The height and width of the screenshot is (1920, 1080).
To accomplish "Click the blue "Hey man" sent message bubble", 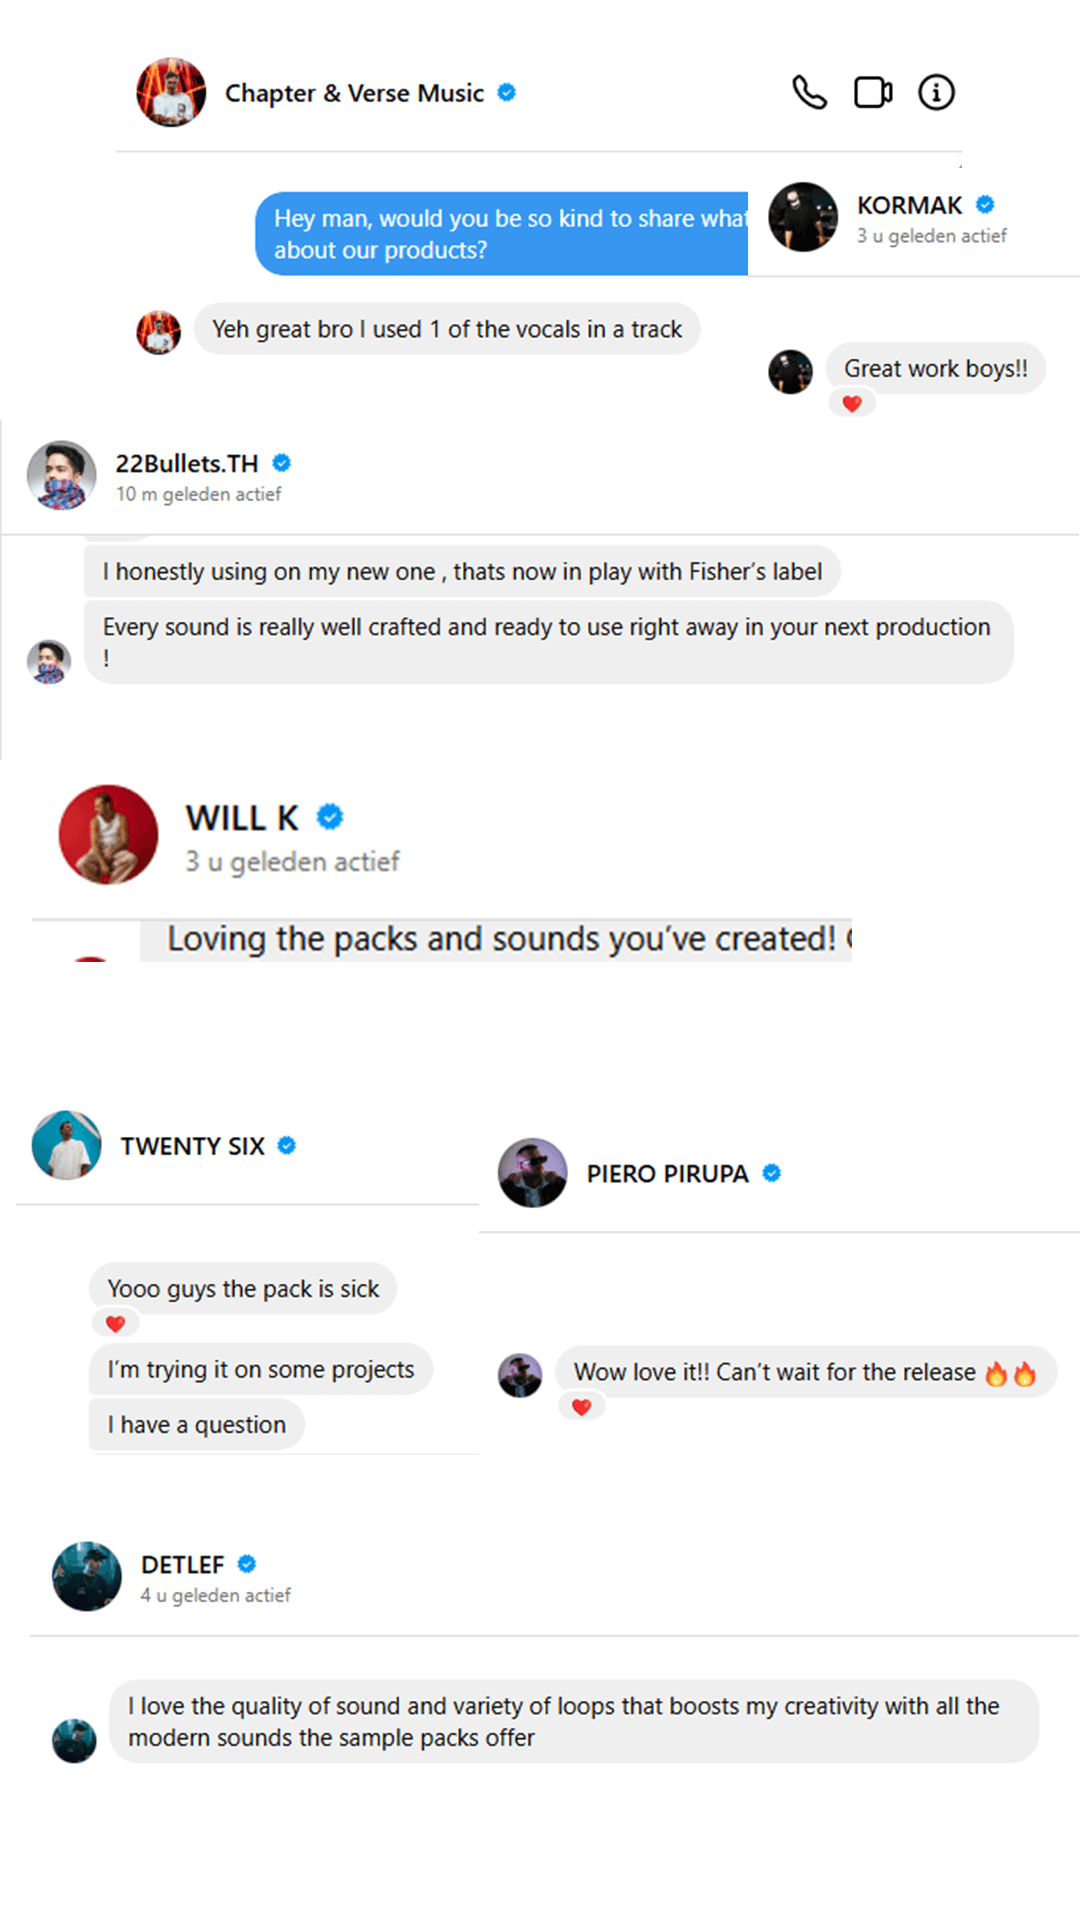I will [502, 234].
